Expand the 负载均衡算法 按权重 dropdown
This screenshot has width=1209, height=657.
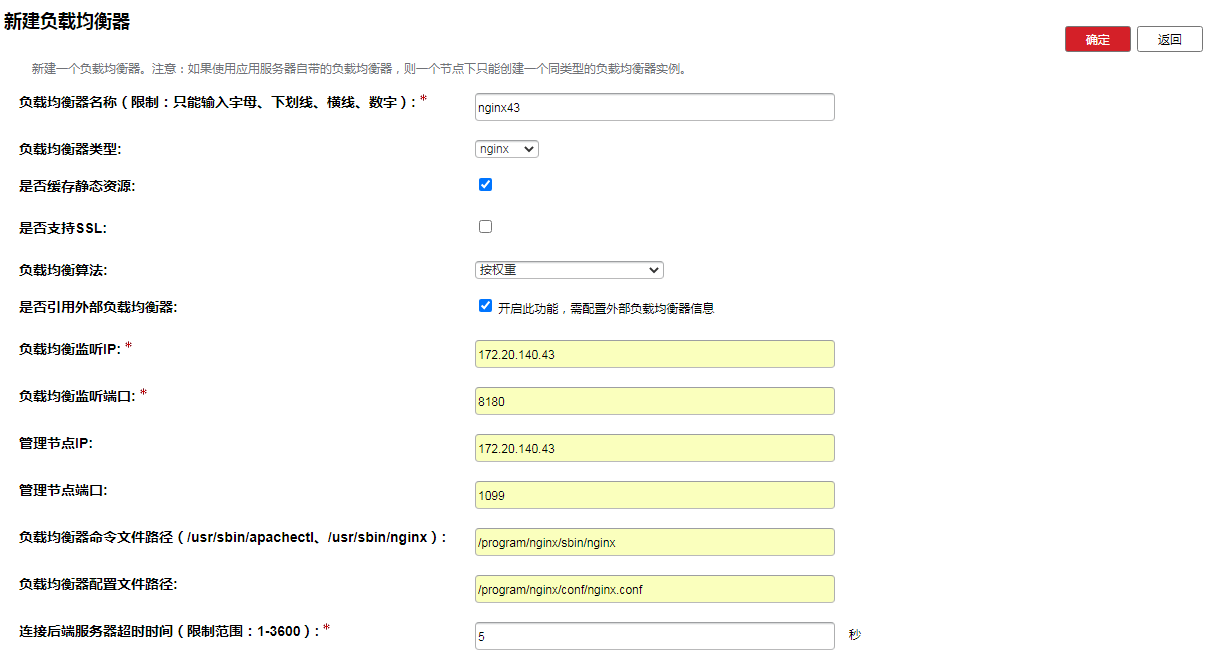pos(569,270)
